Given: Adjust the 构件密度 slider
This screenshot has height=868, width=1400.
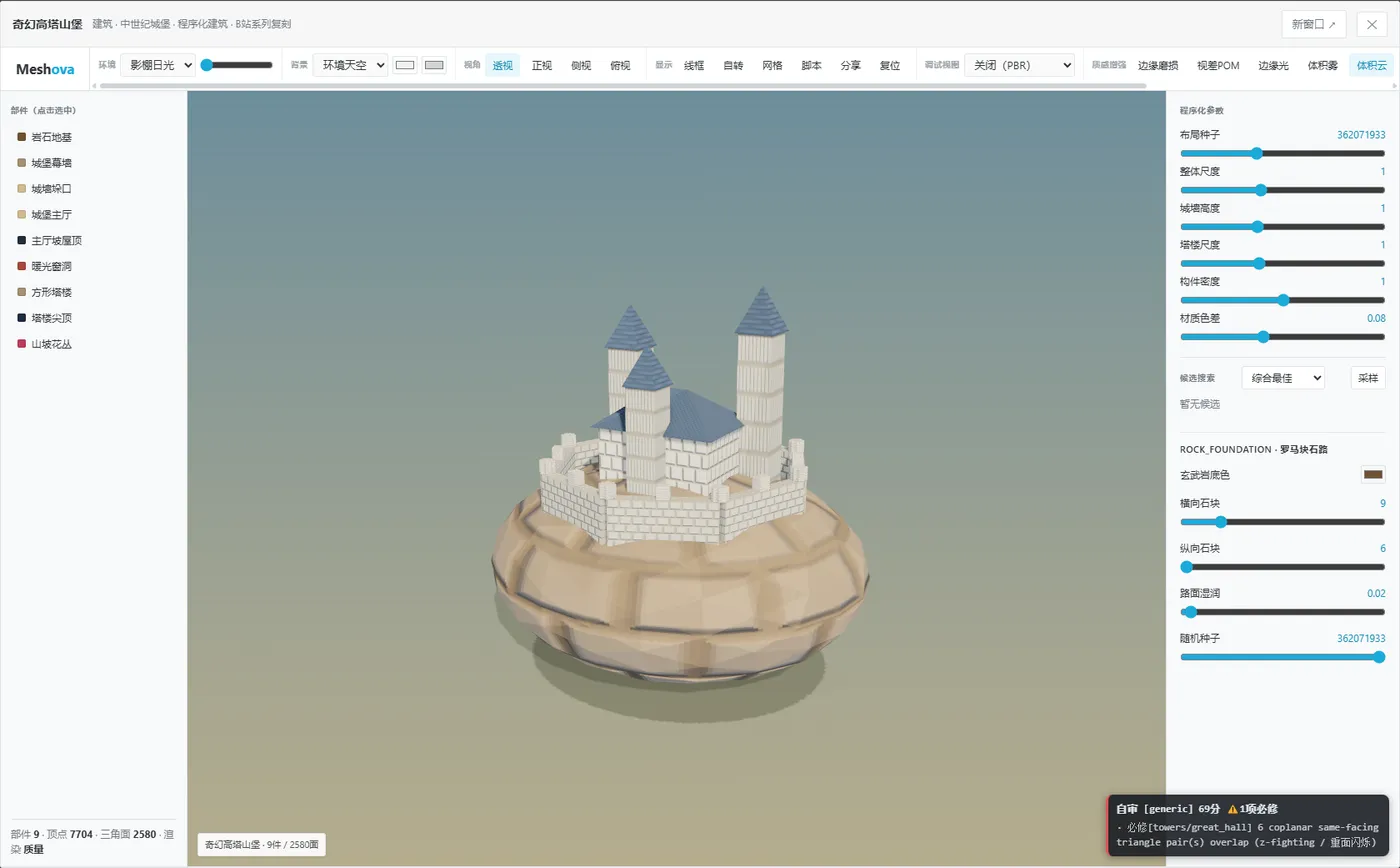Looking at the screenshot, I should 1283,300.
